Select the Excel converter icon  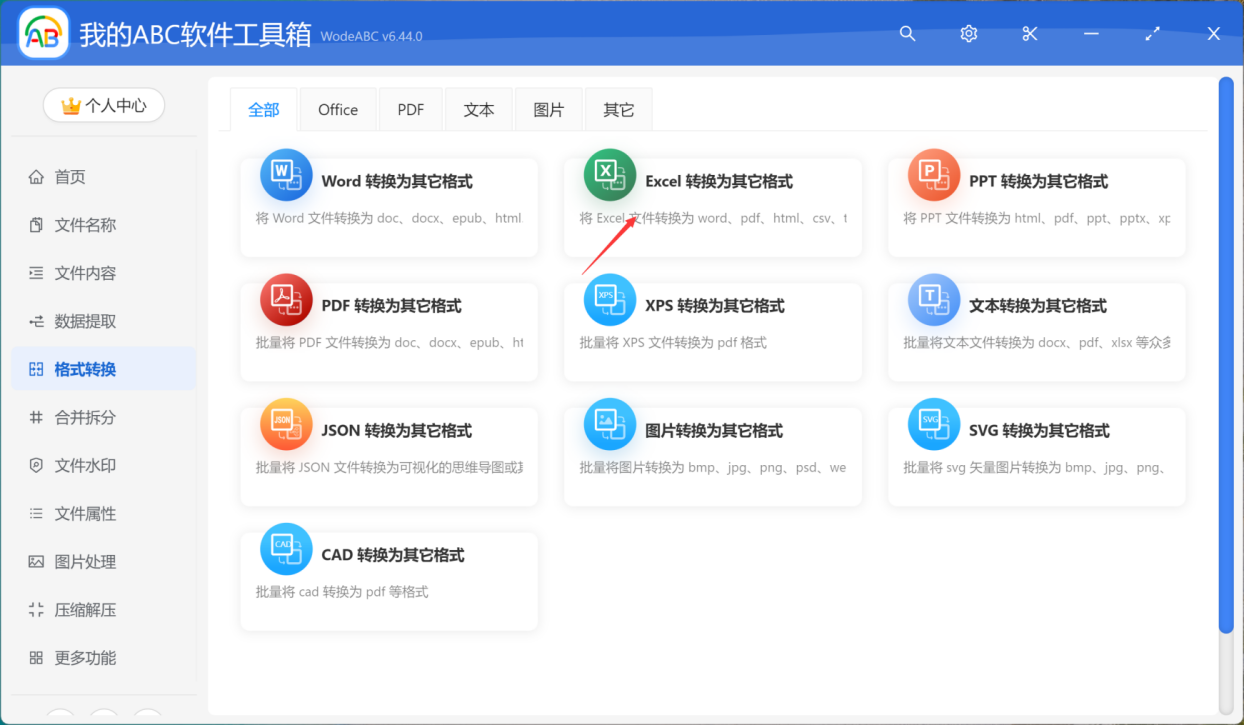(x=610, y=174)
